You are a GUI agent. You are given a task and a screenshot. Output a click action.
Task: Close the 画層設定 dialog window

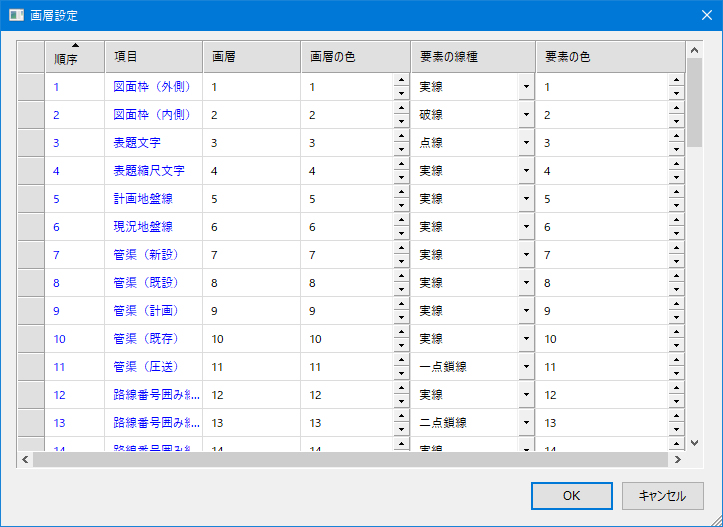[700, 15]
